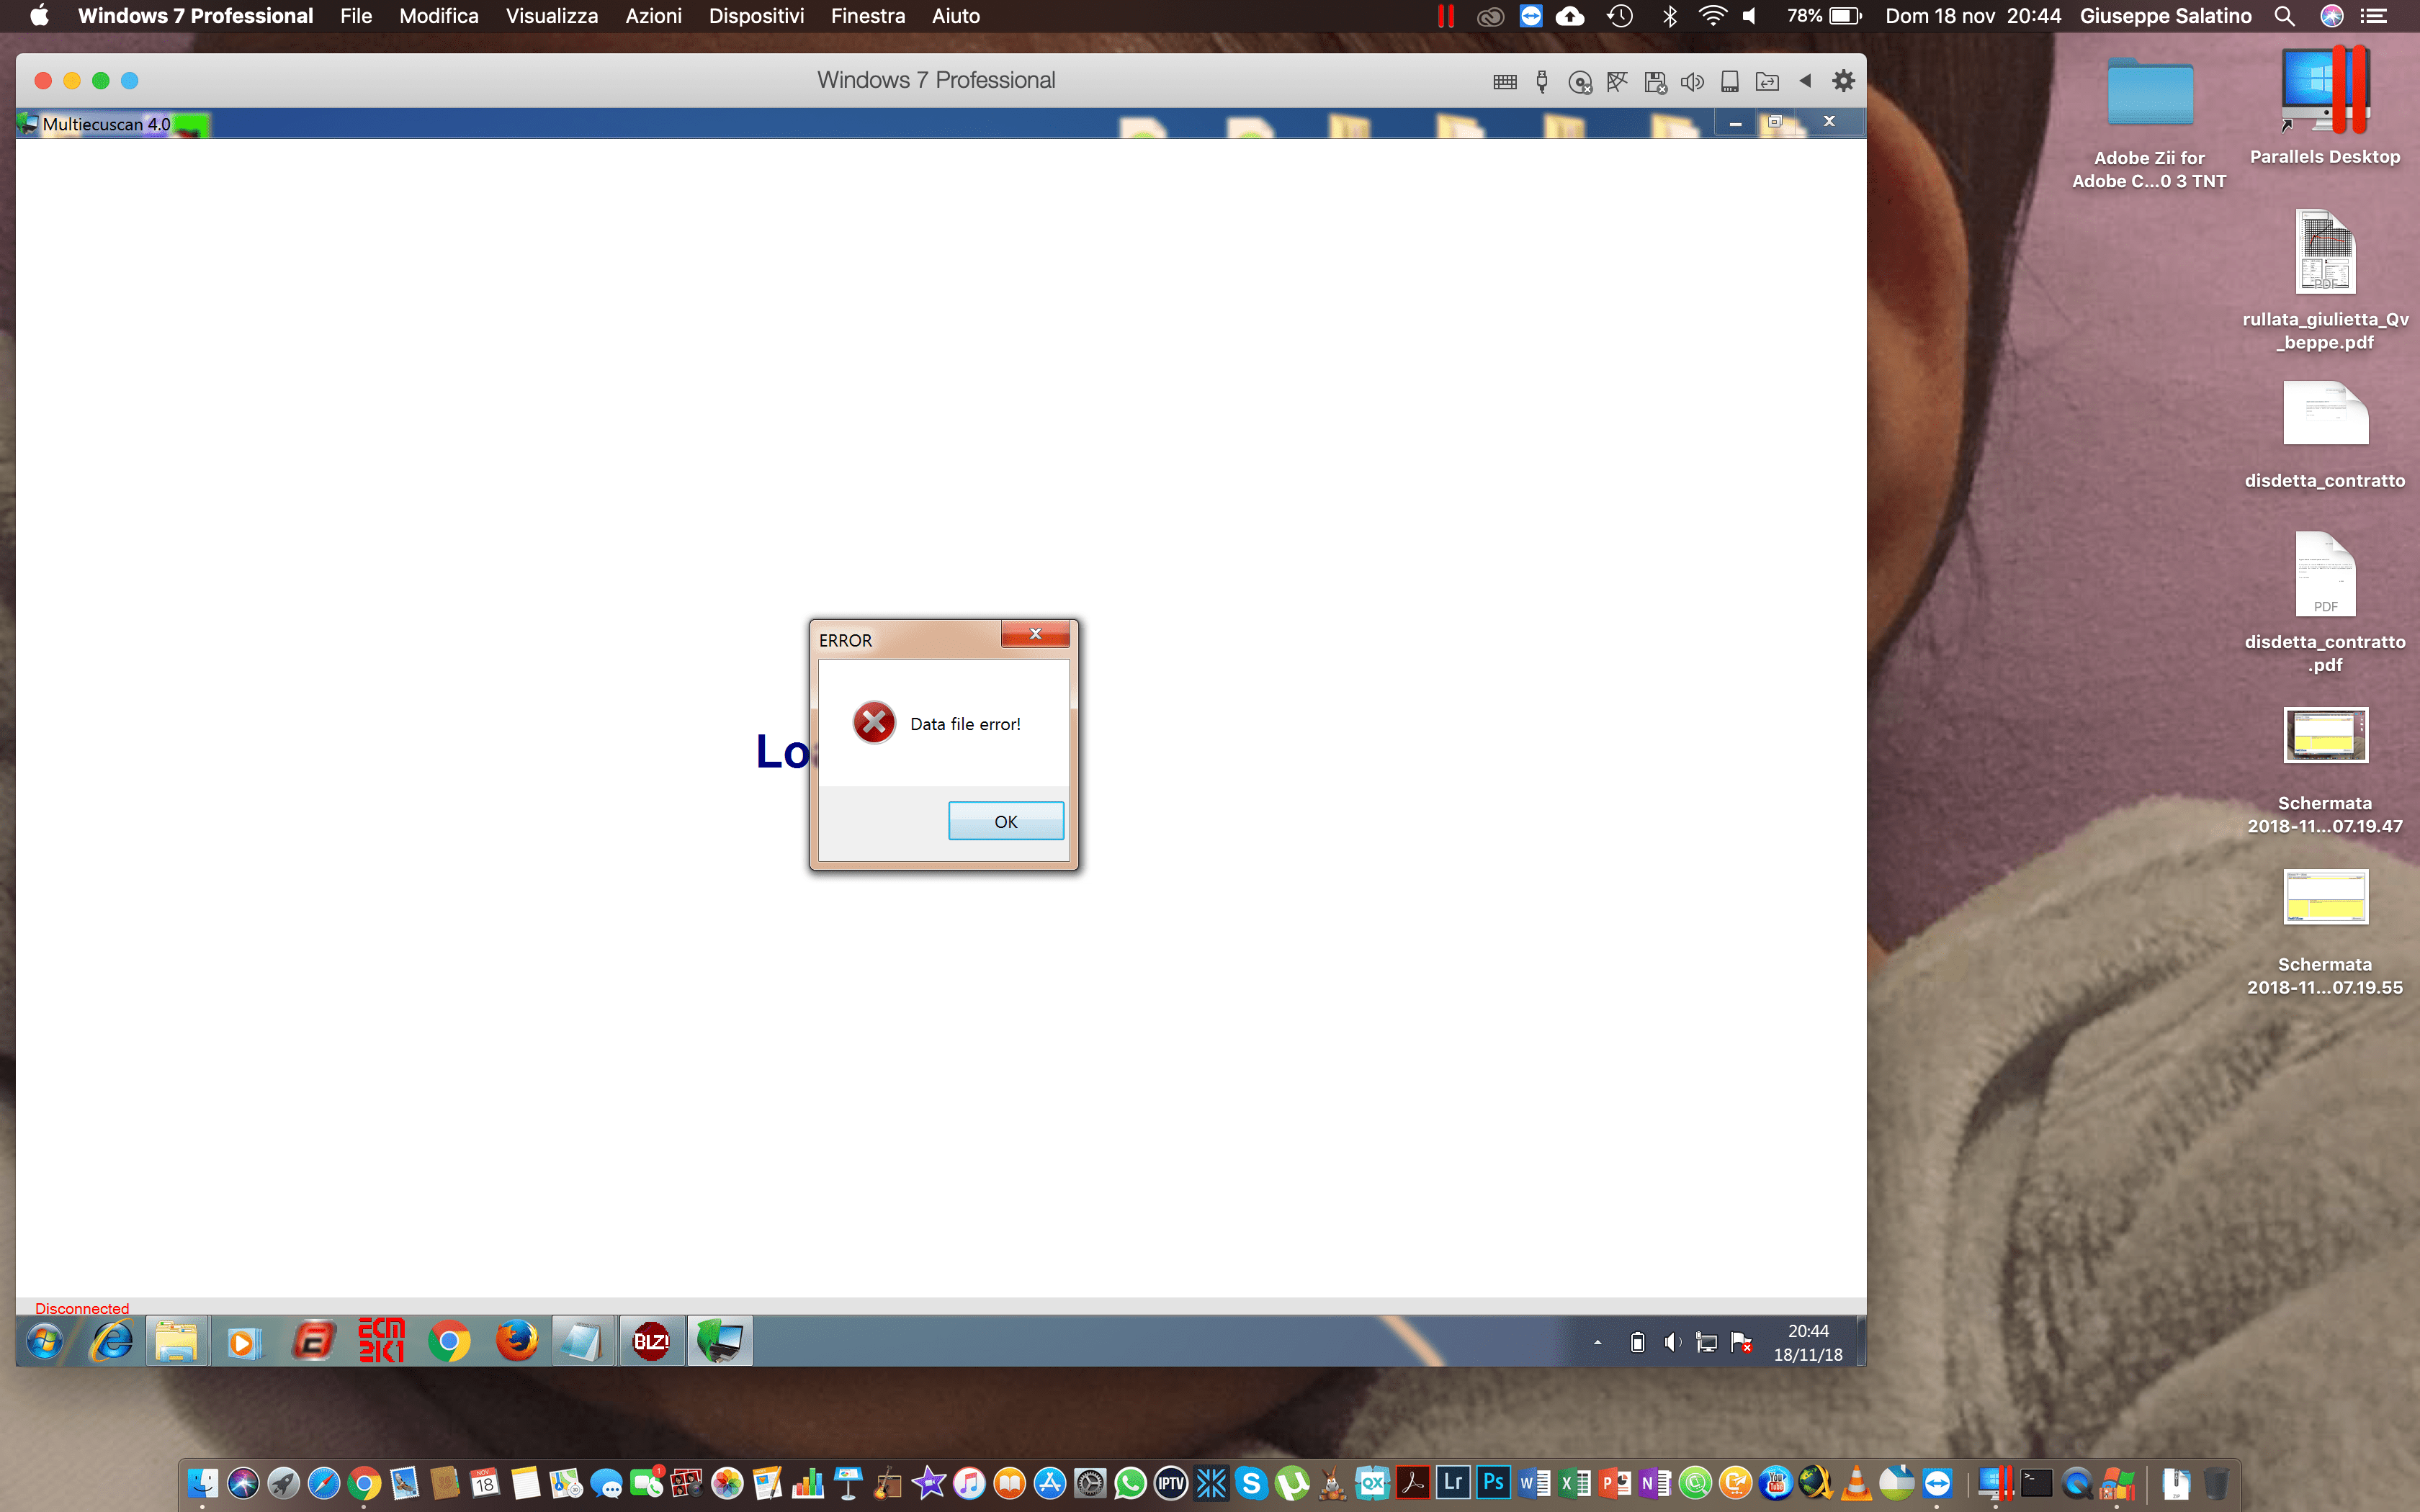Screen dimensions: 2420x1512
Task: Click the network web icon in the VM toolbar
Action: pyautogui.click(x=1617, y=81)
